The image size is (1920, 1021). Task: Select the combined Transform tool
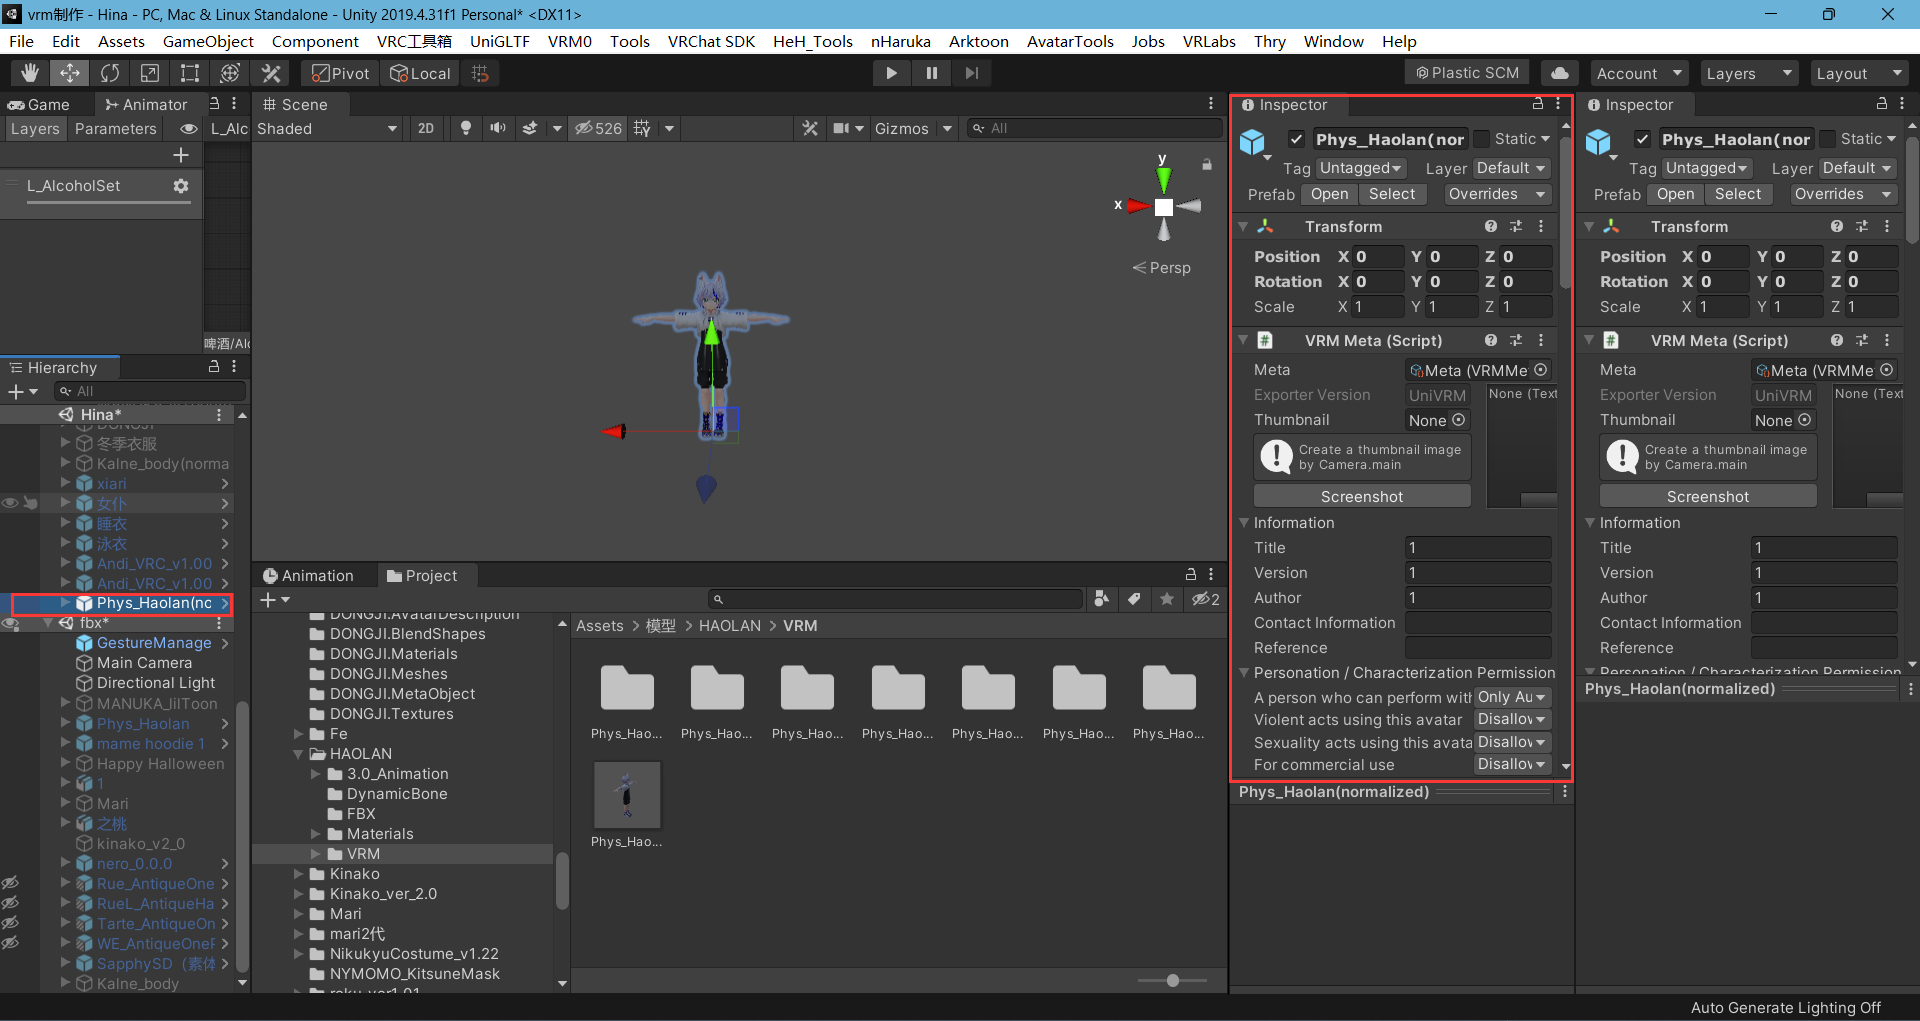[x=230, y=73]
